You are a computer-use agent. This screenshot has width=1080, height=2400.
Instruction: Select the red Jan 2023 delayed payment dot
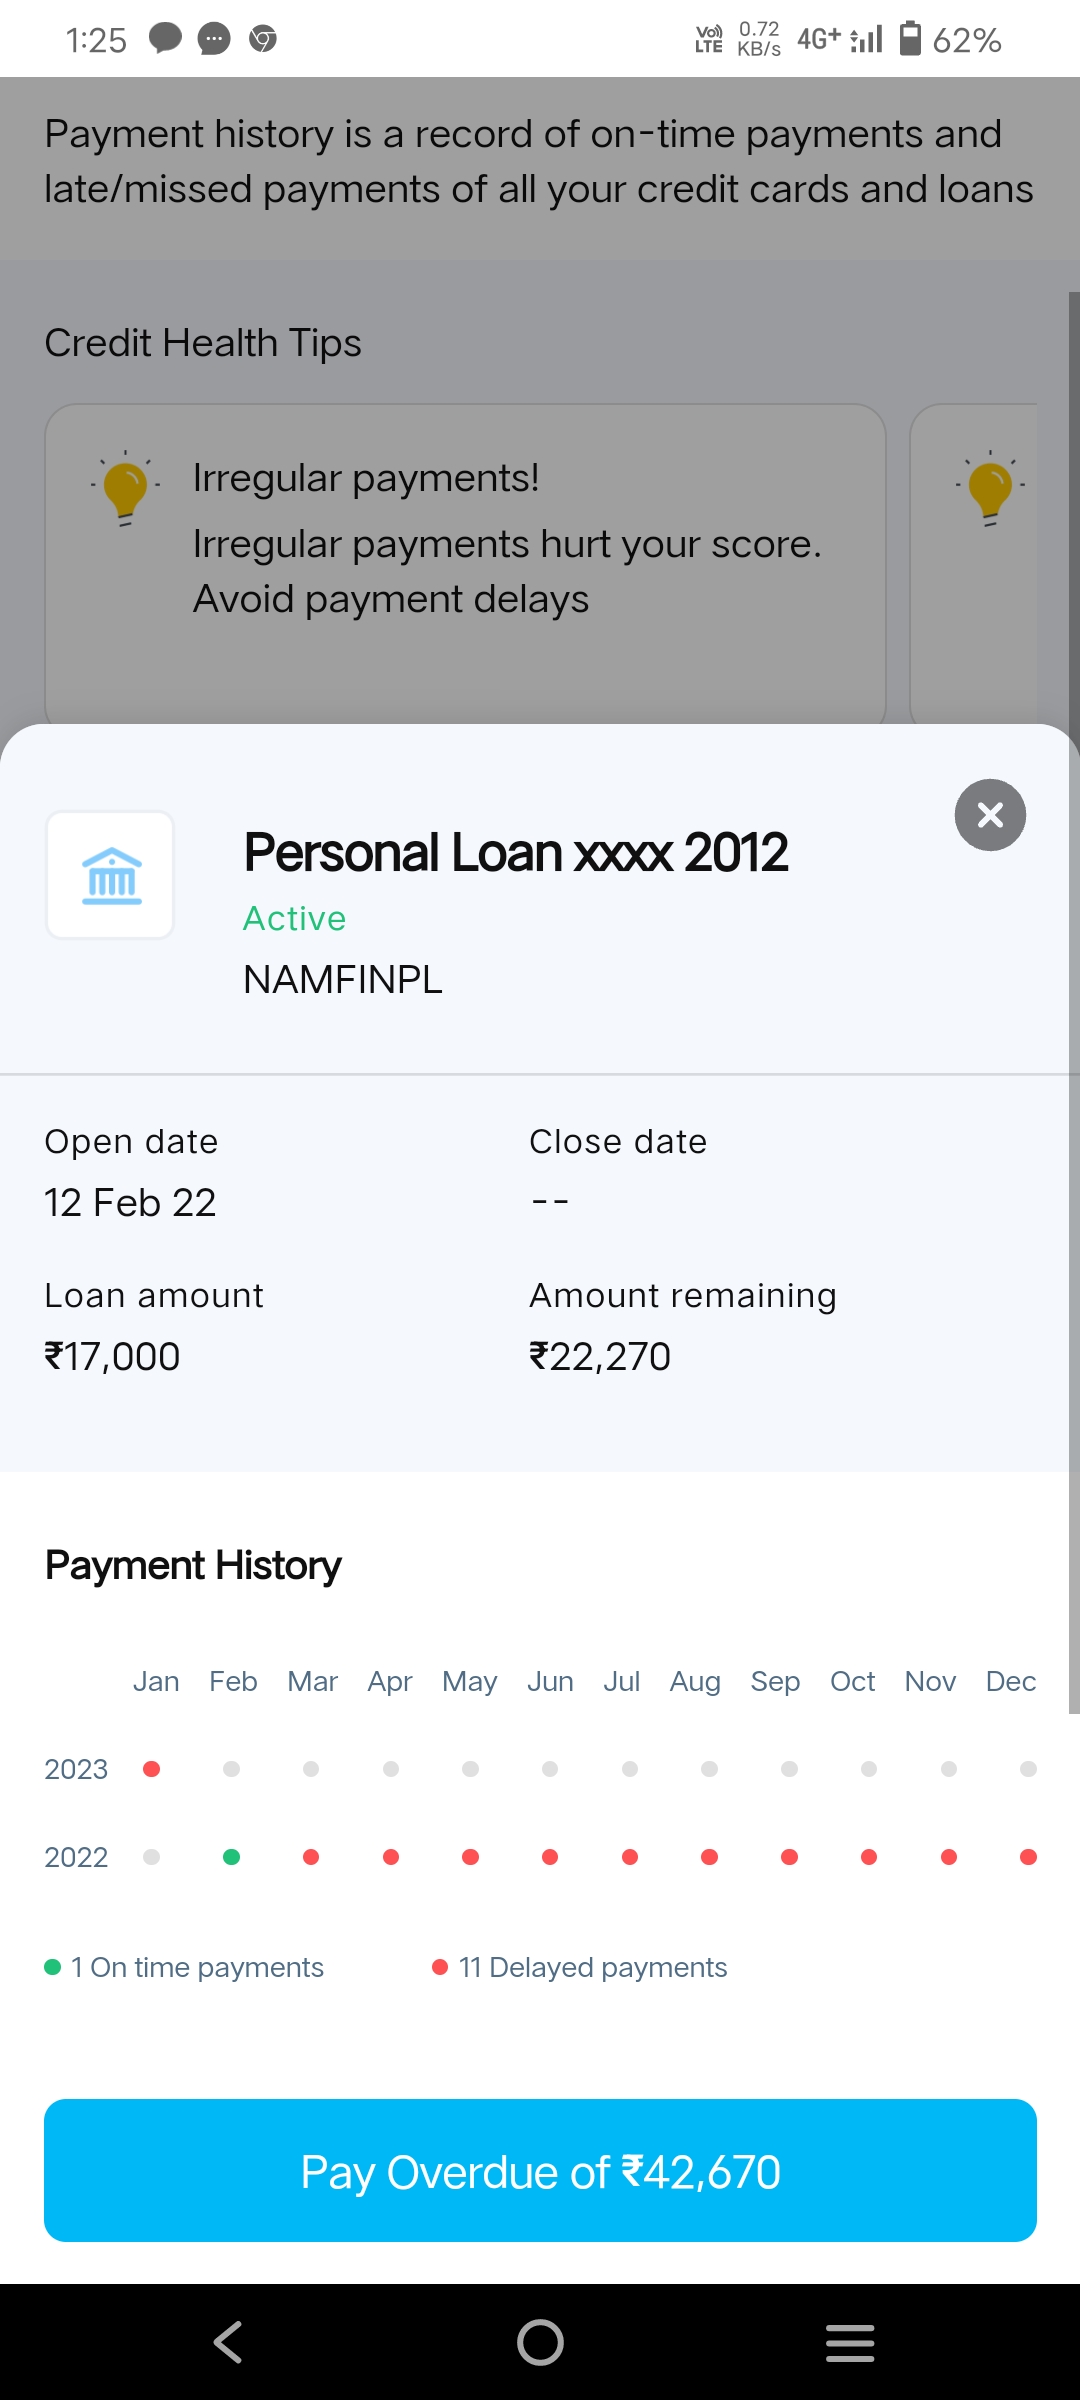click(152, 1769)
